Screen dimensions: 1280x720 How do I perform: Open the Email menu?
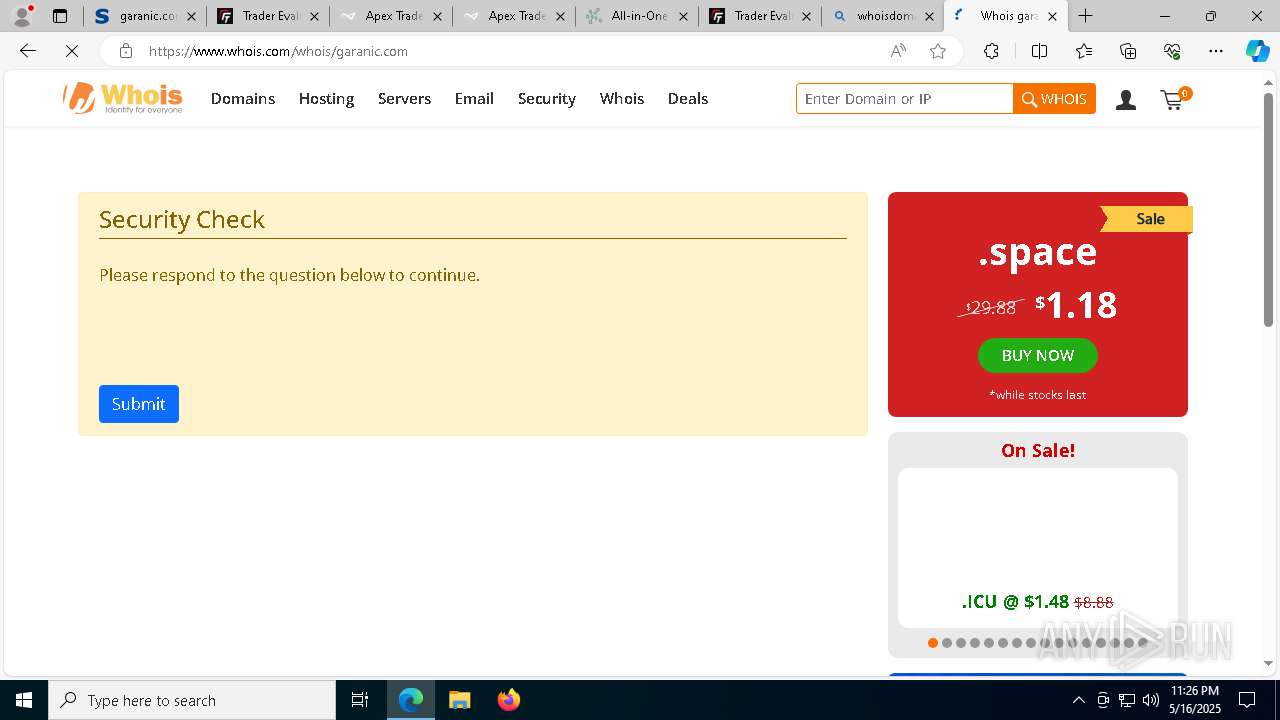click(474, 98)
